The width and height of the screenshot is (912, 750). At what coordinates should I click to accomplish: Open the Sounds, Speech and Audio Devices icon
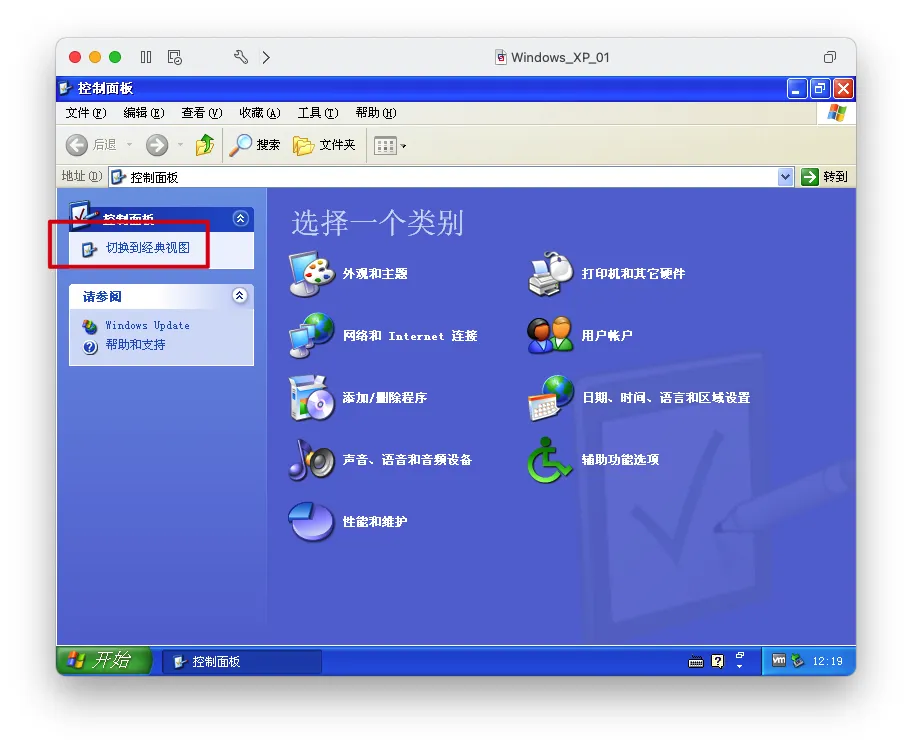pos(312,460)
